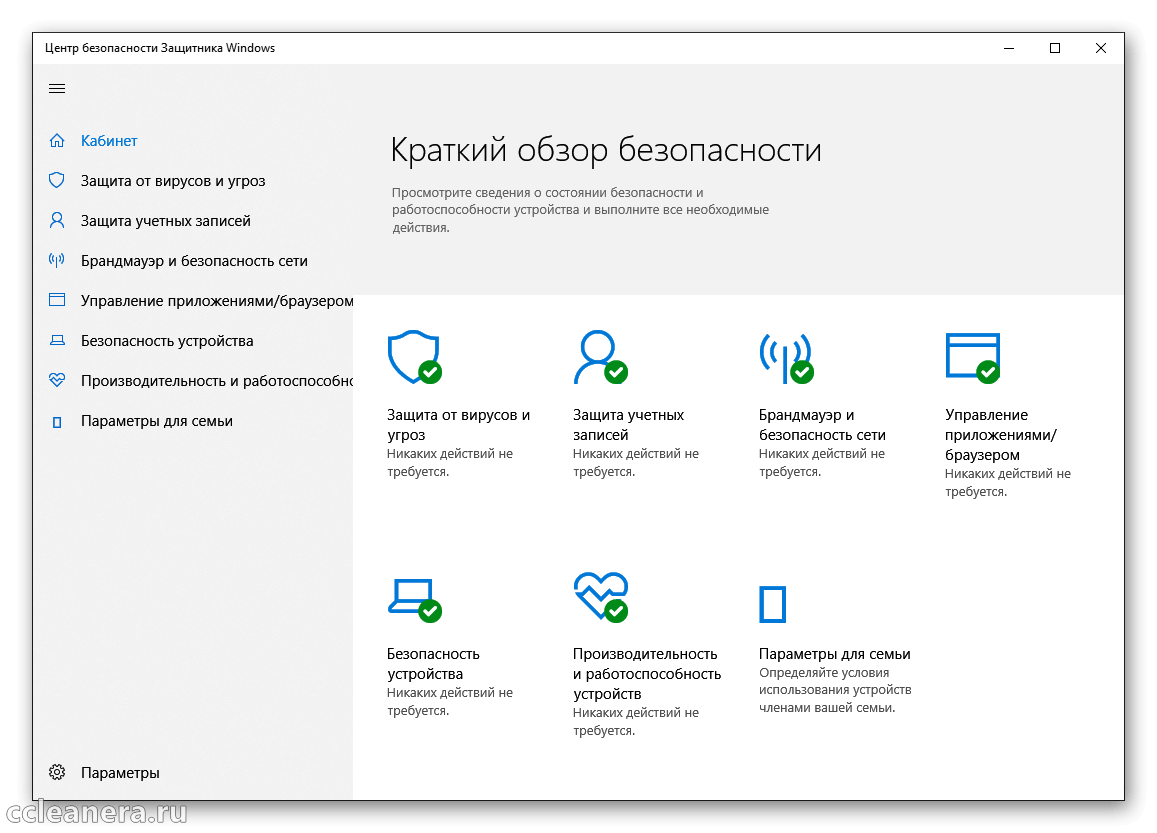Click the person icon for Защита учетных записей
Screen dimensions: 1157x833
click(57, 221)
